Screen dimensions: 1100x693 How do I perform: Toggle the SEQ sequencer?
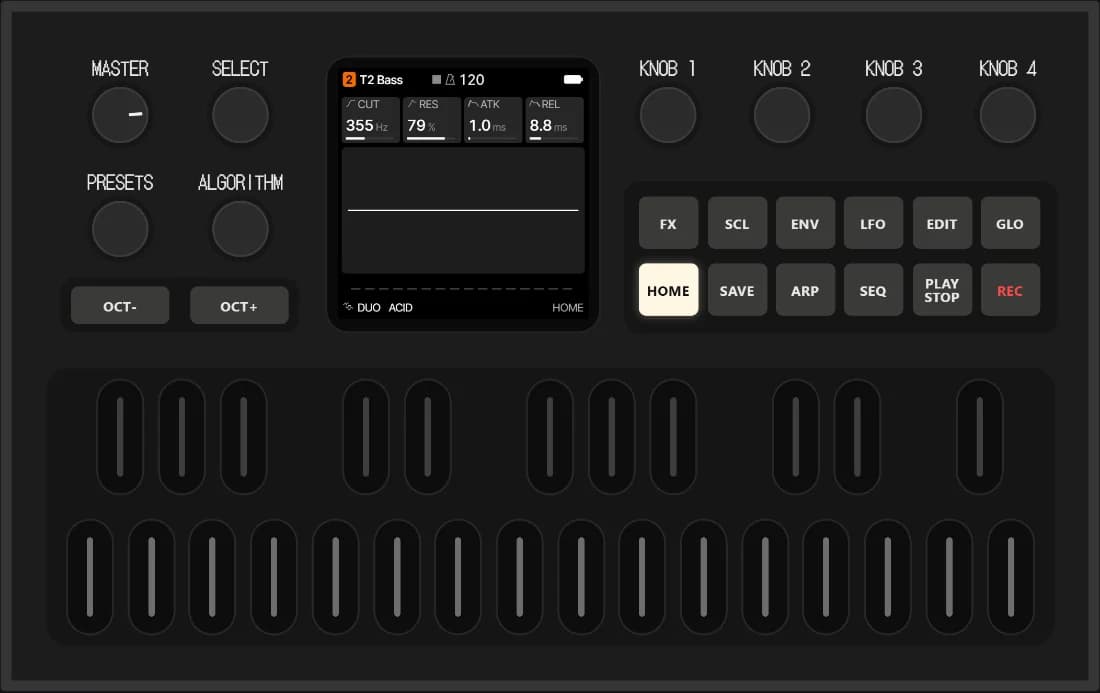[873, 290]
